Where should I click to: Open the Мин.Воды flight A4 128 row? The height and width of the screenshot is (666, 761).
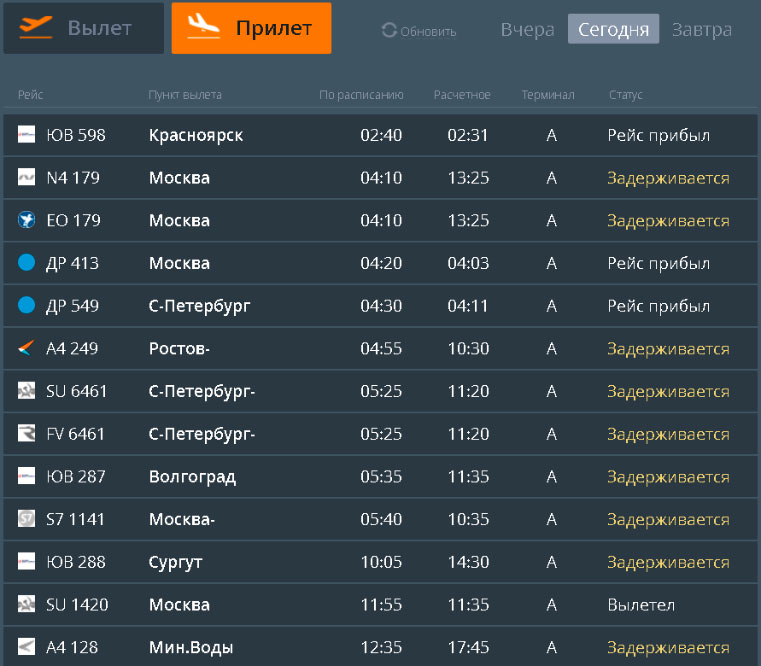(380, 647)
